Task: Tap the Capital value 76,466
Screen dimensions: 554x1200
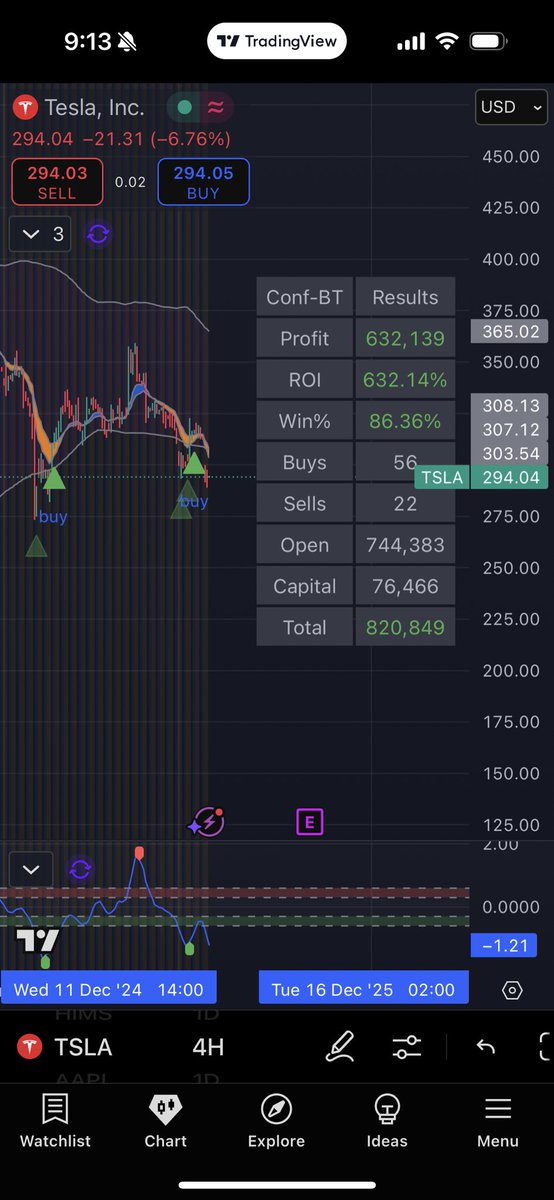Action: 405,586
